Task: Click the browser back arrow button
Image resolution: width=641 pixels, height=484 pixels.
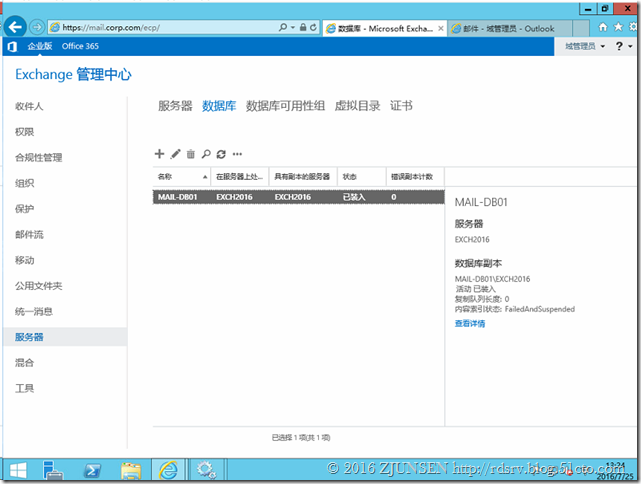Action: (x=15, y=27)
